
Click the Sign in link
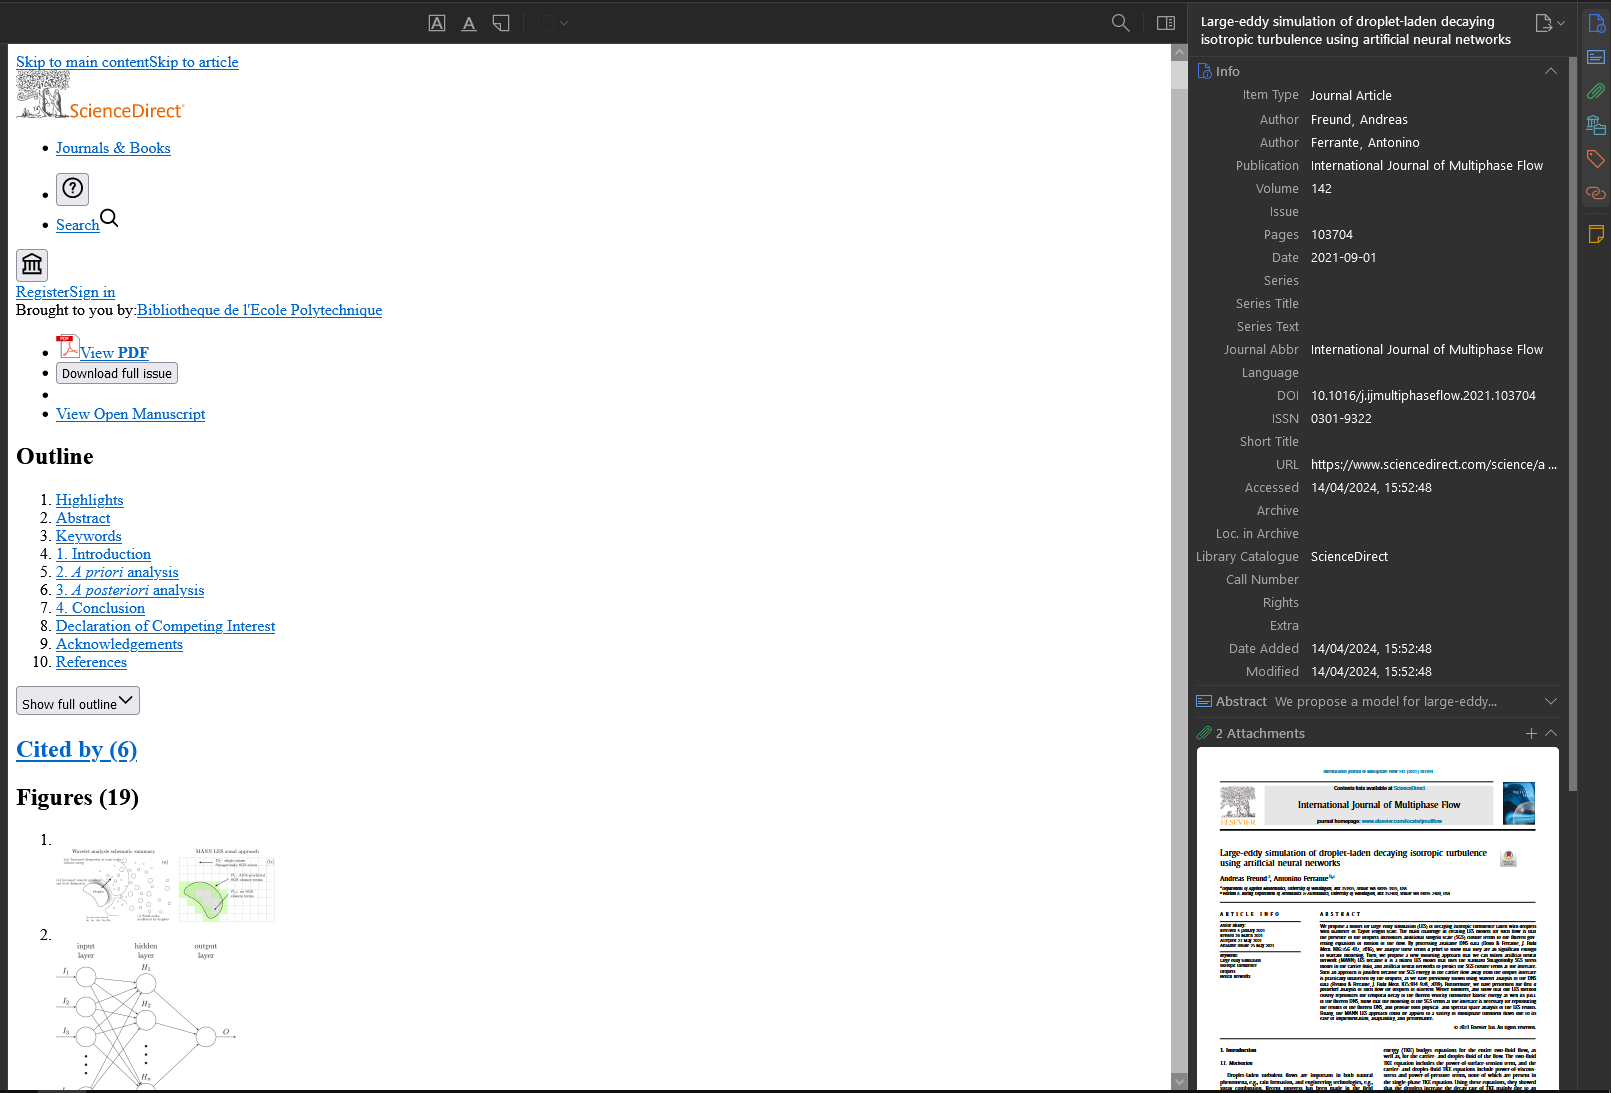[92, 292]
